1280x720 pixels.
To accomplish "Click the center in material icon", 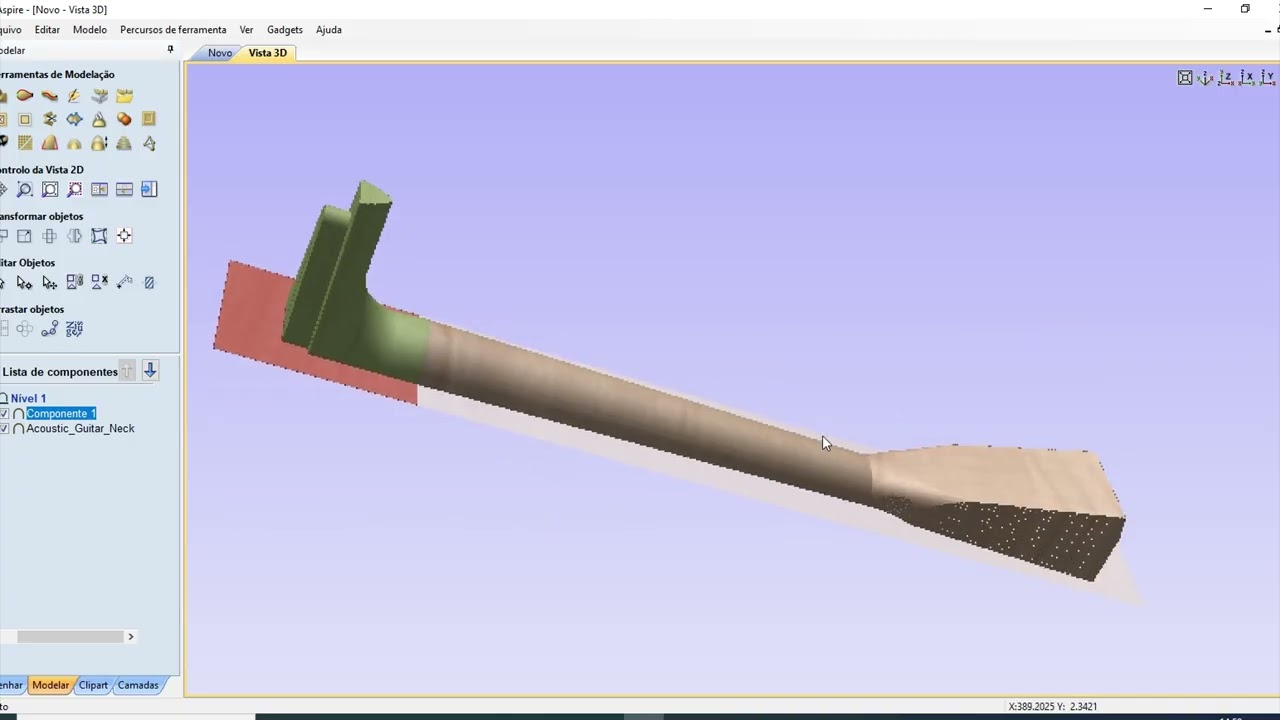I will point(124,236).
